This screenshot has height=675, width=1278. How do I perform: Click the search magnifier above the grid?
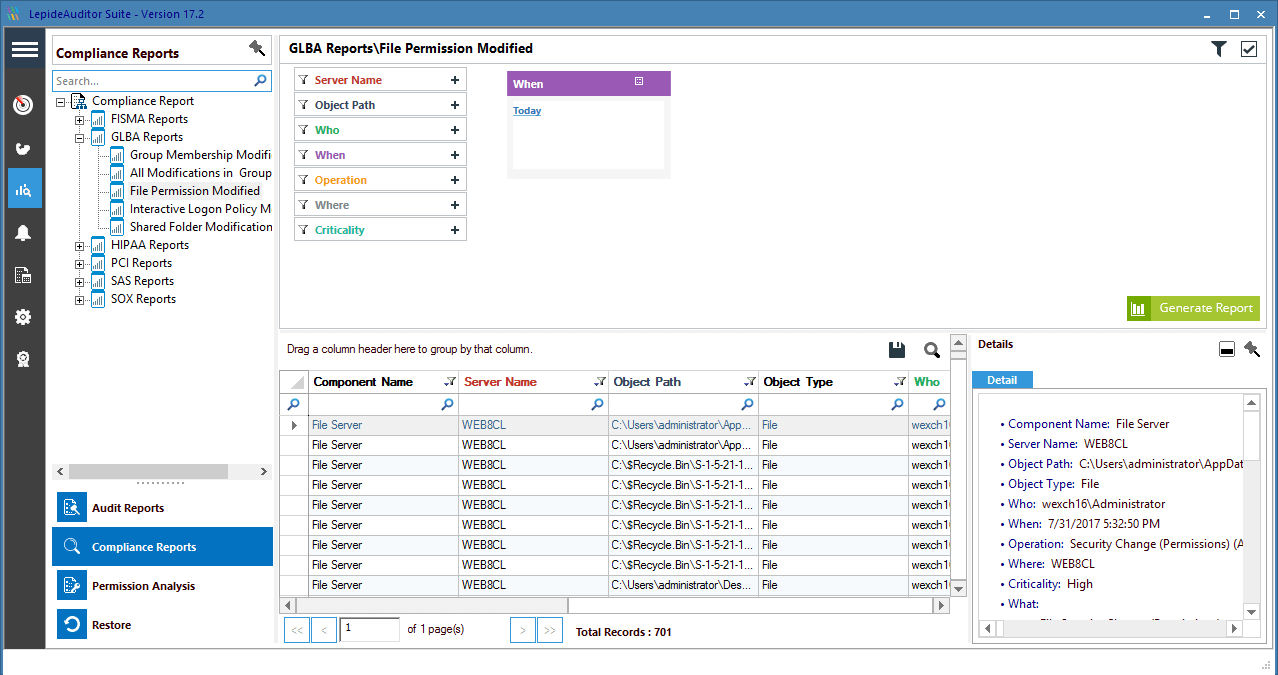932,350
